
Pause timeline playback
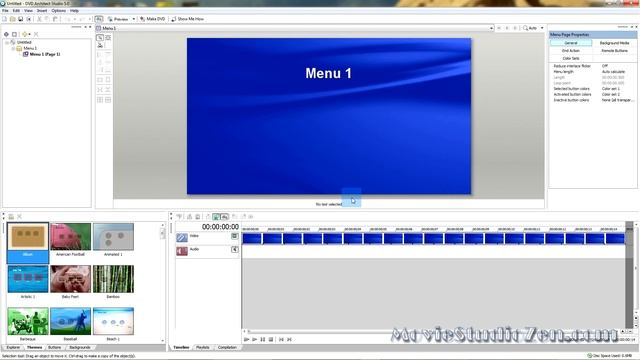(x=263, y=339)
